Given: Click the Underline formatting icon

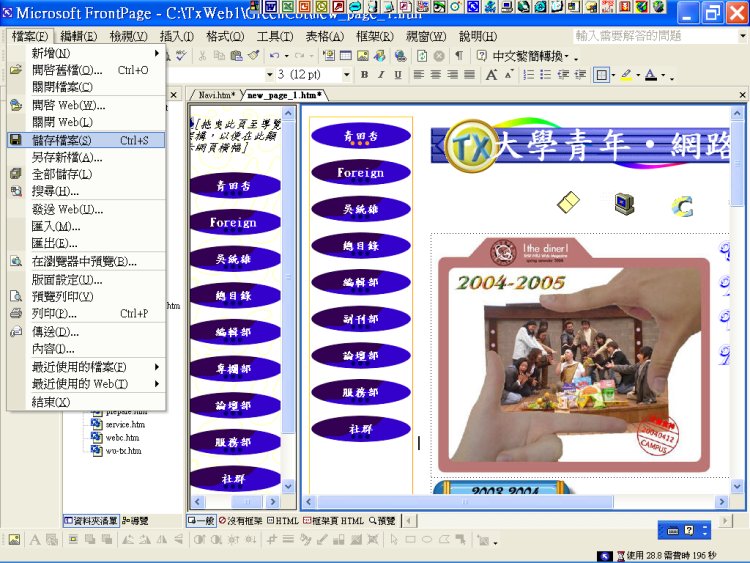Looking at the screenshot, I should coord(398,75).
